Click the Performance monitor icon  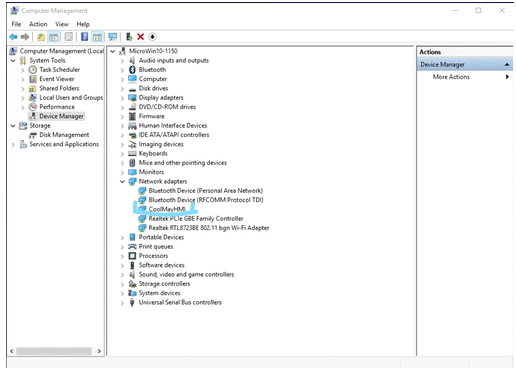click(x=33, y=107)
